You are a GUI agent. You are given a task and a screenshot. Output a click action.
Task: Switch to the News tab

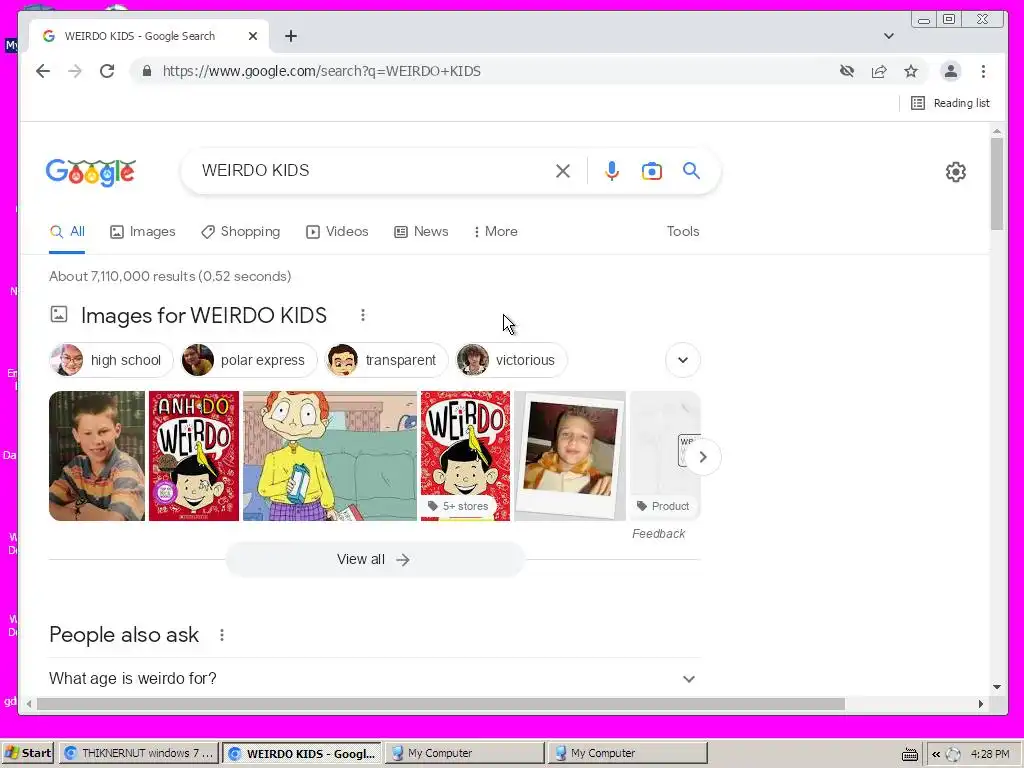421,232
